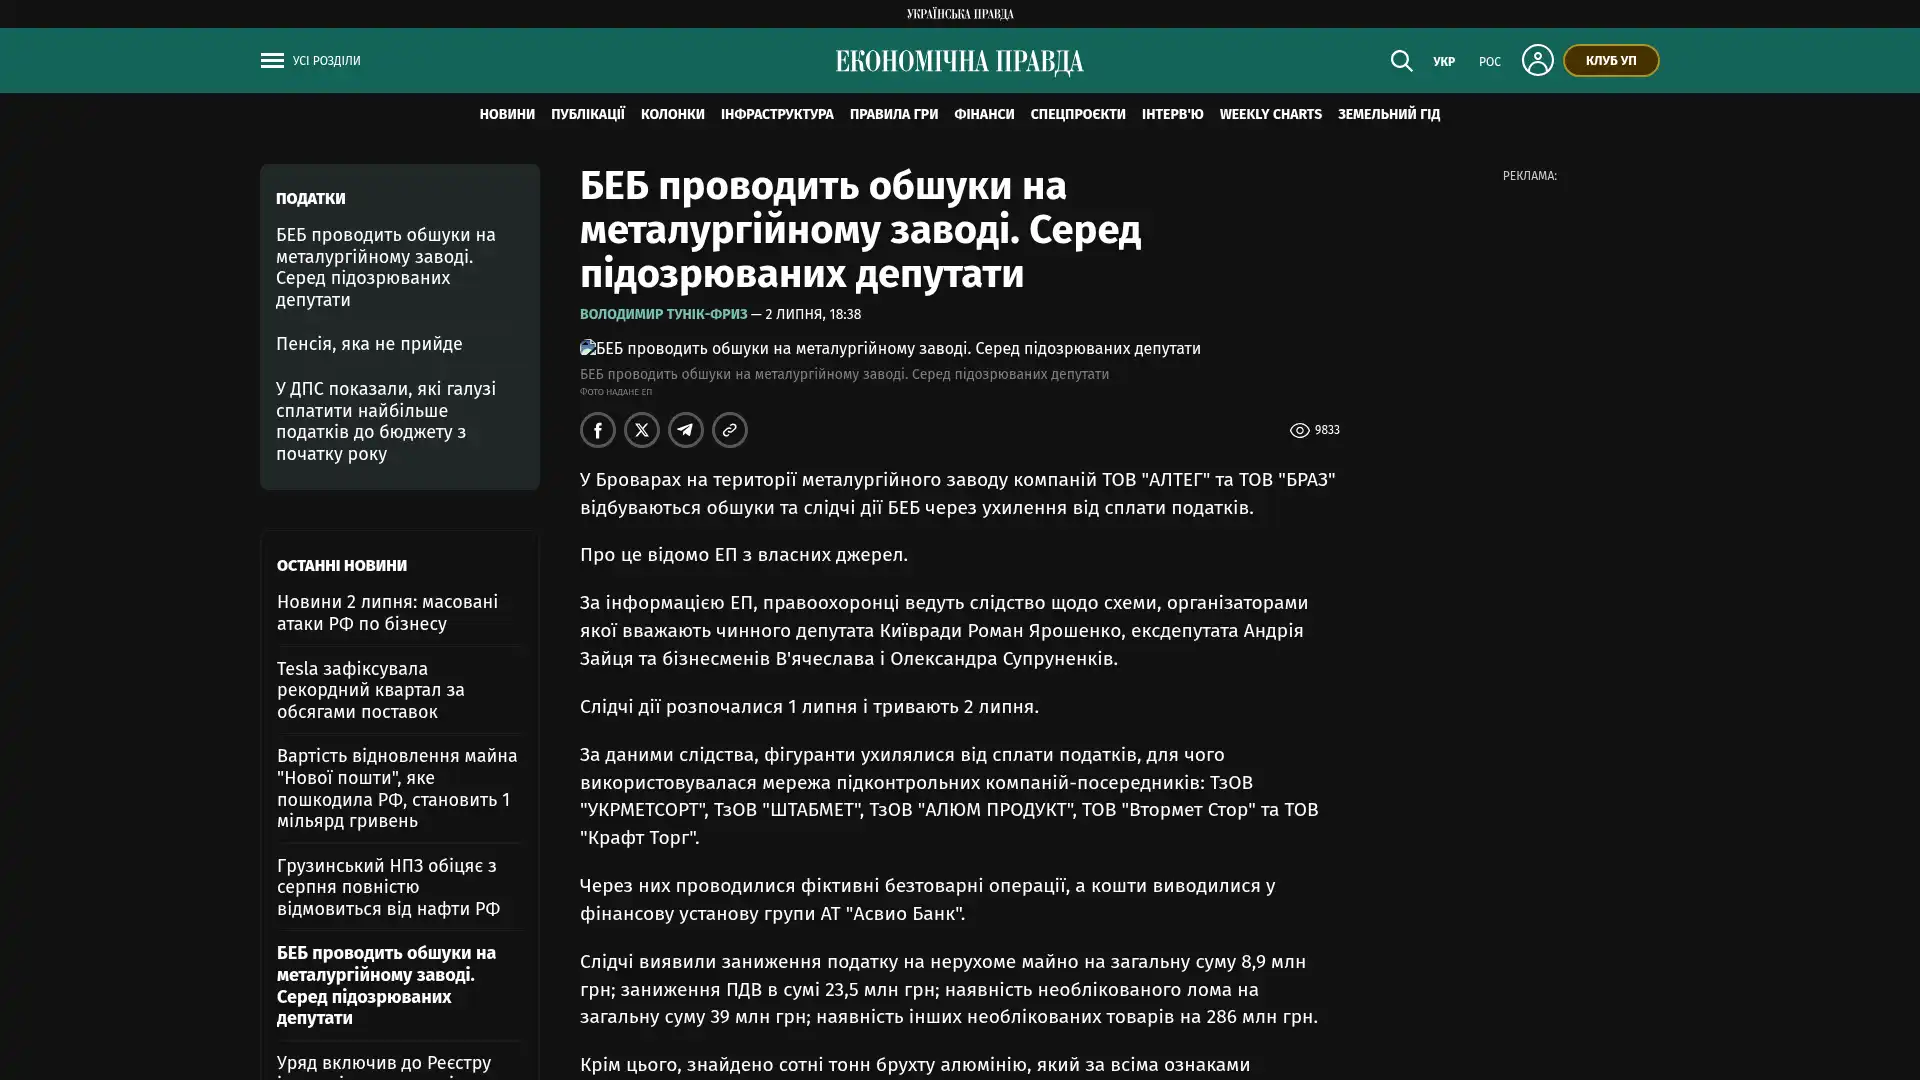This screenshot has width=1920, height=1080.
Task: Go to the WEEKLY CHARTS section
Action: (x=1270, y=115)
